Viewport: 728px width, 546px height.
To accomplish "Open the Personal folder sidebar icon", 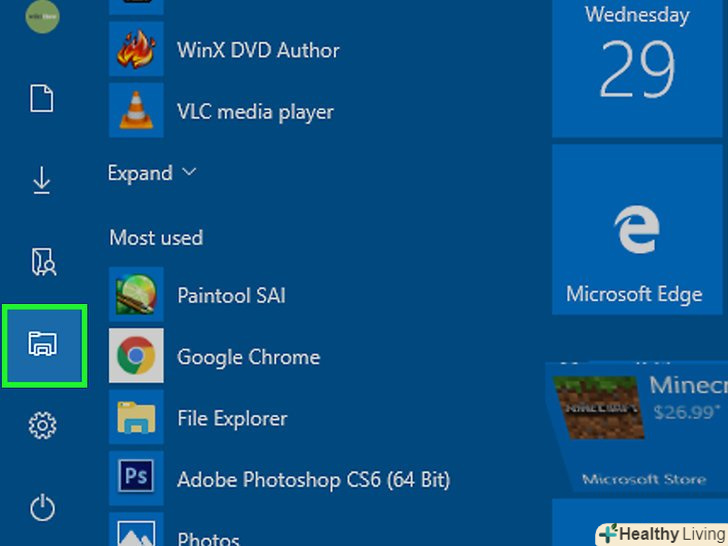I will click(x=44, y=262).
